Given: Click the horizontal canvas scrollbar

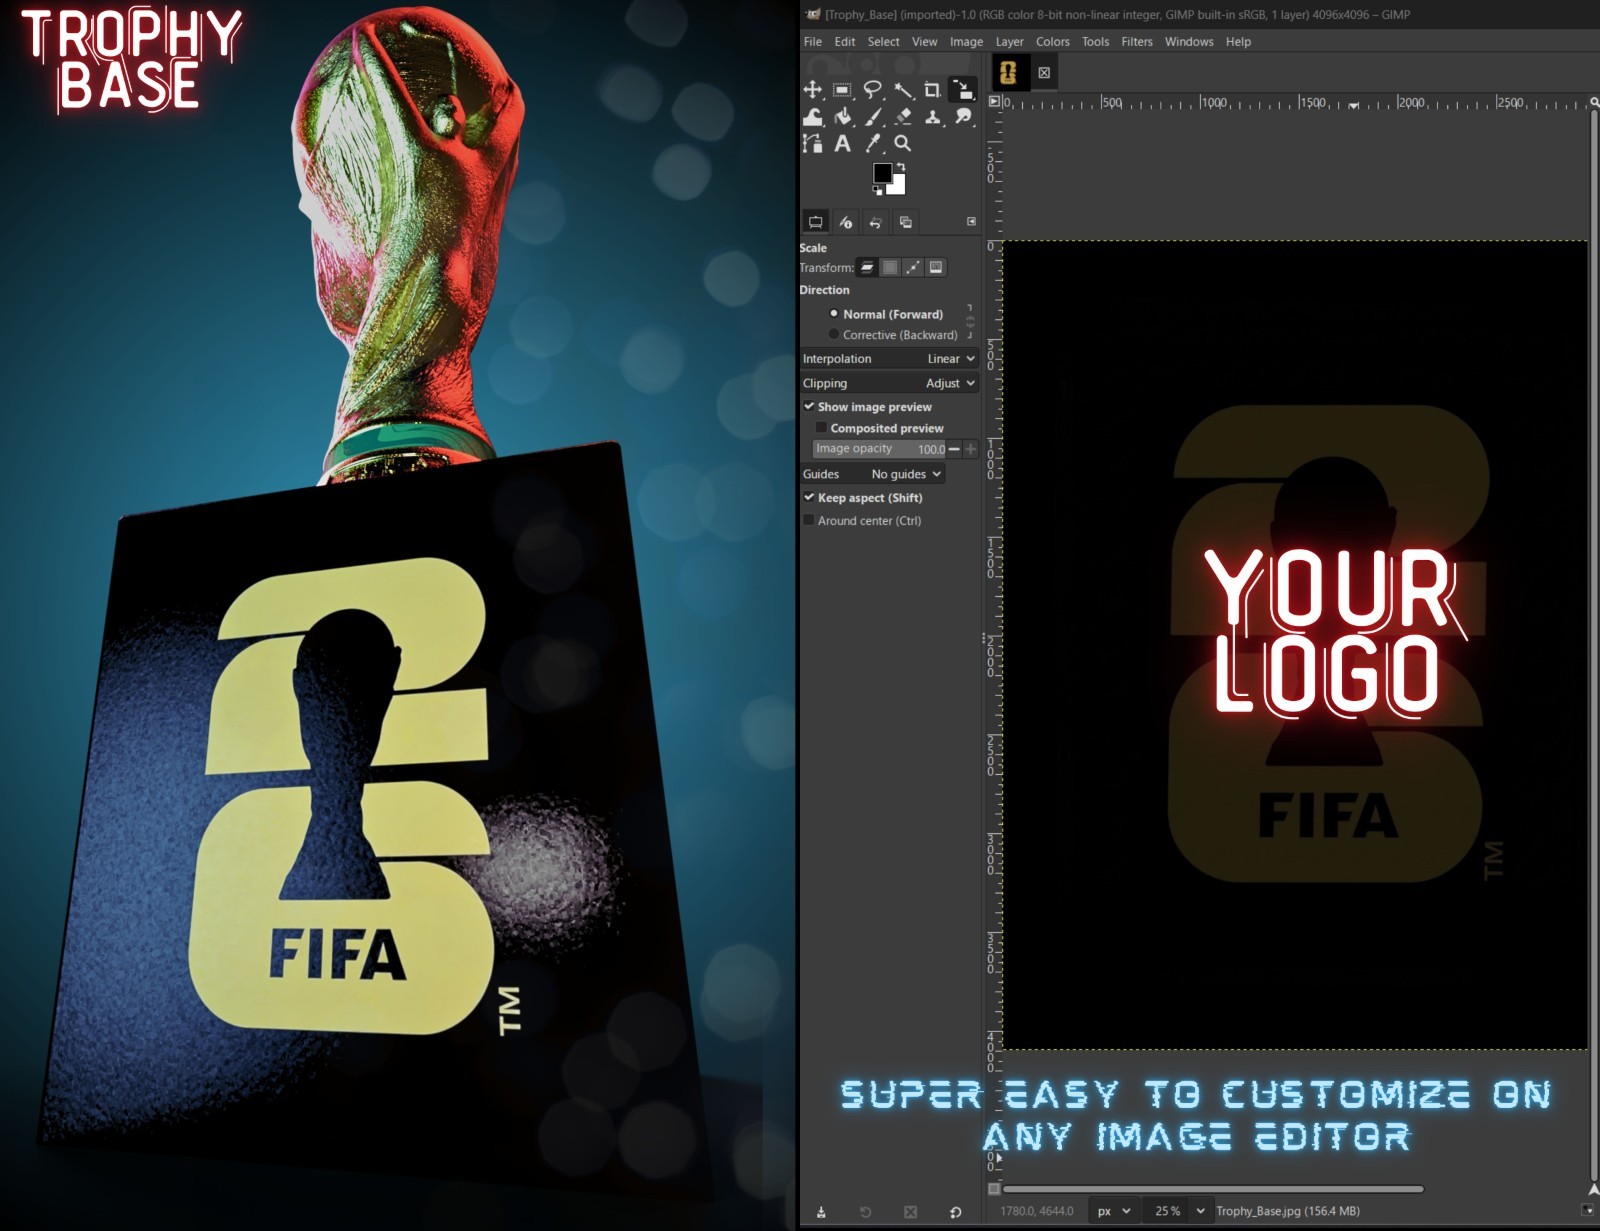Looking at the screenshot, I should click(x=1213, y=1189).
